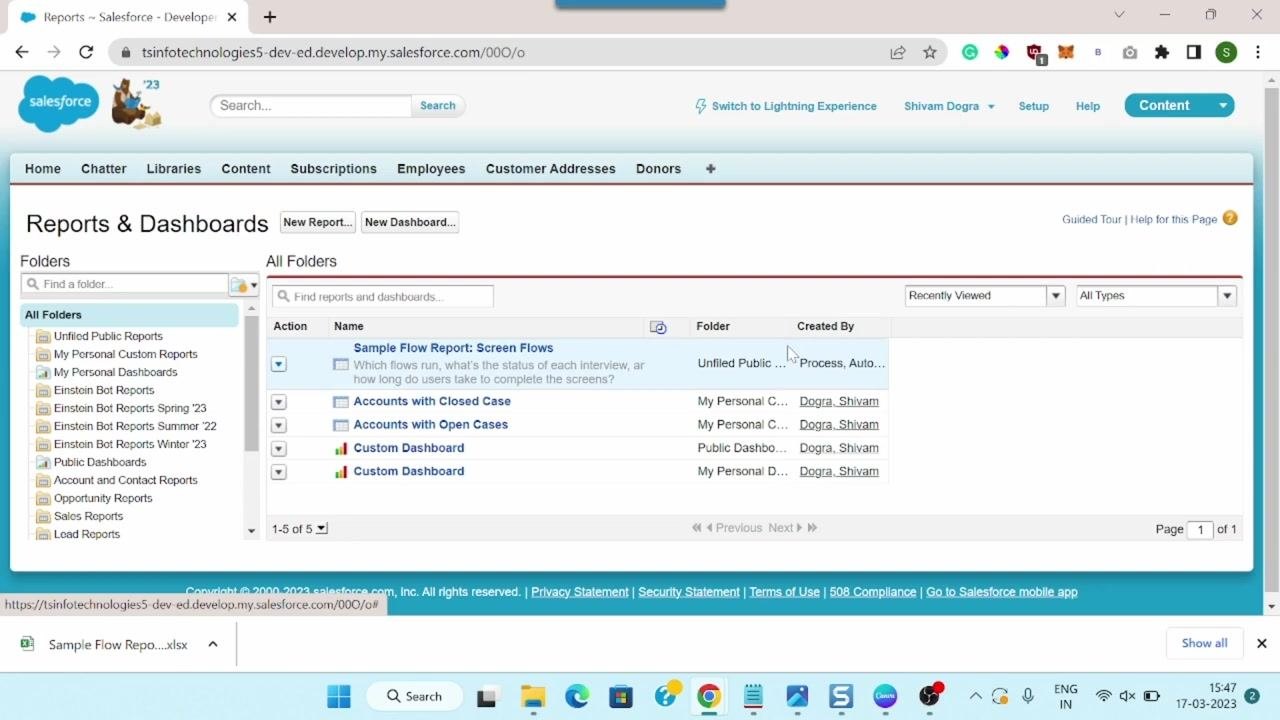Click the New Dashboard button
This screenshot has height=720, width=1280.
coord(410,222)
